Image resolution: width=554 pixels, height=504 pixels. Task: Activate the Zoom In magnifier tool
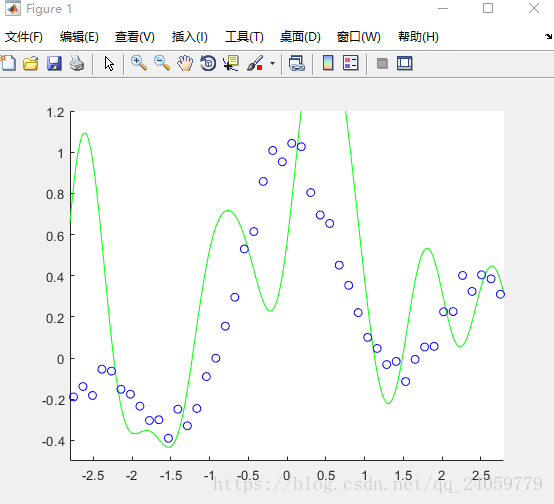click(139, 64)
